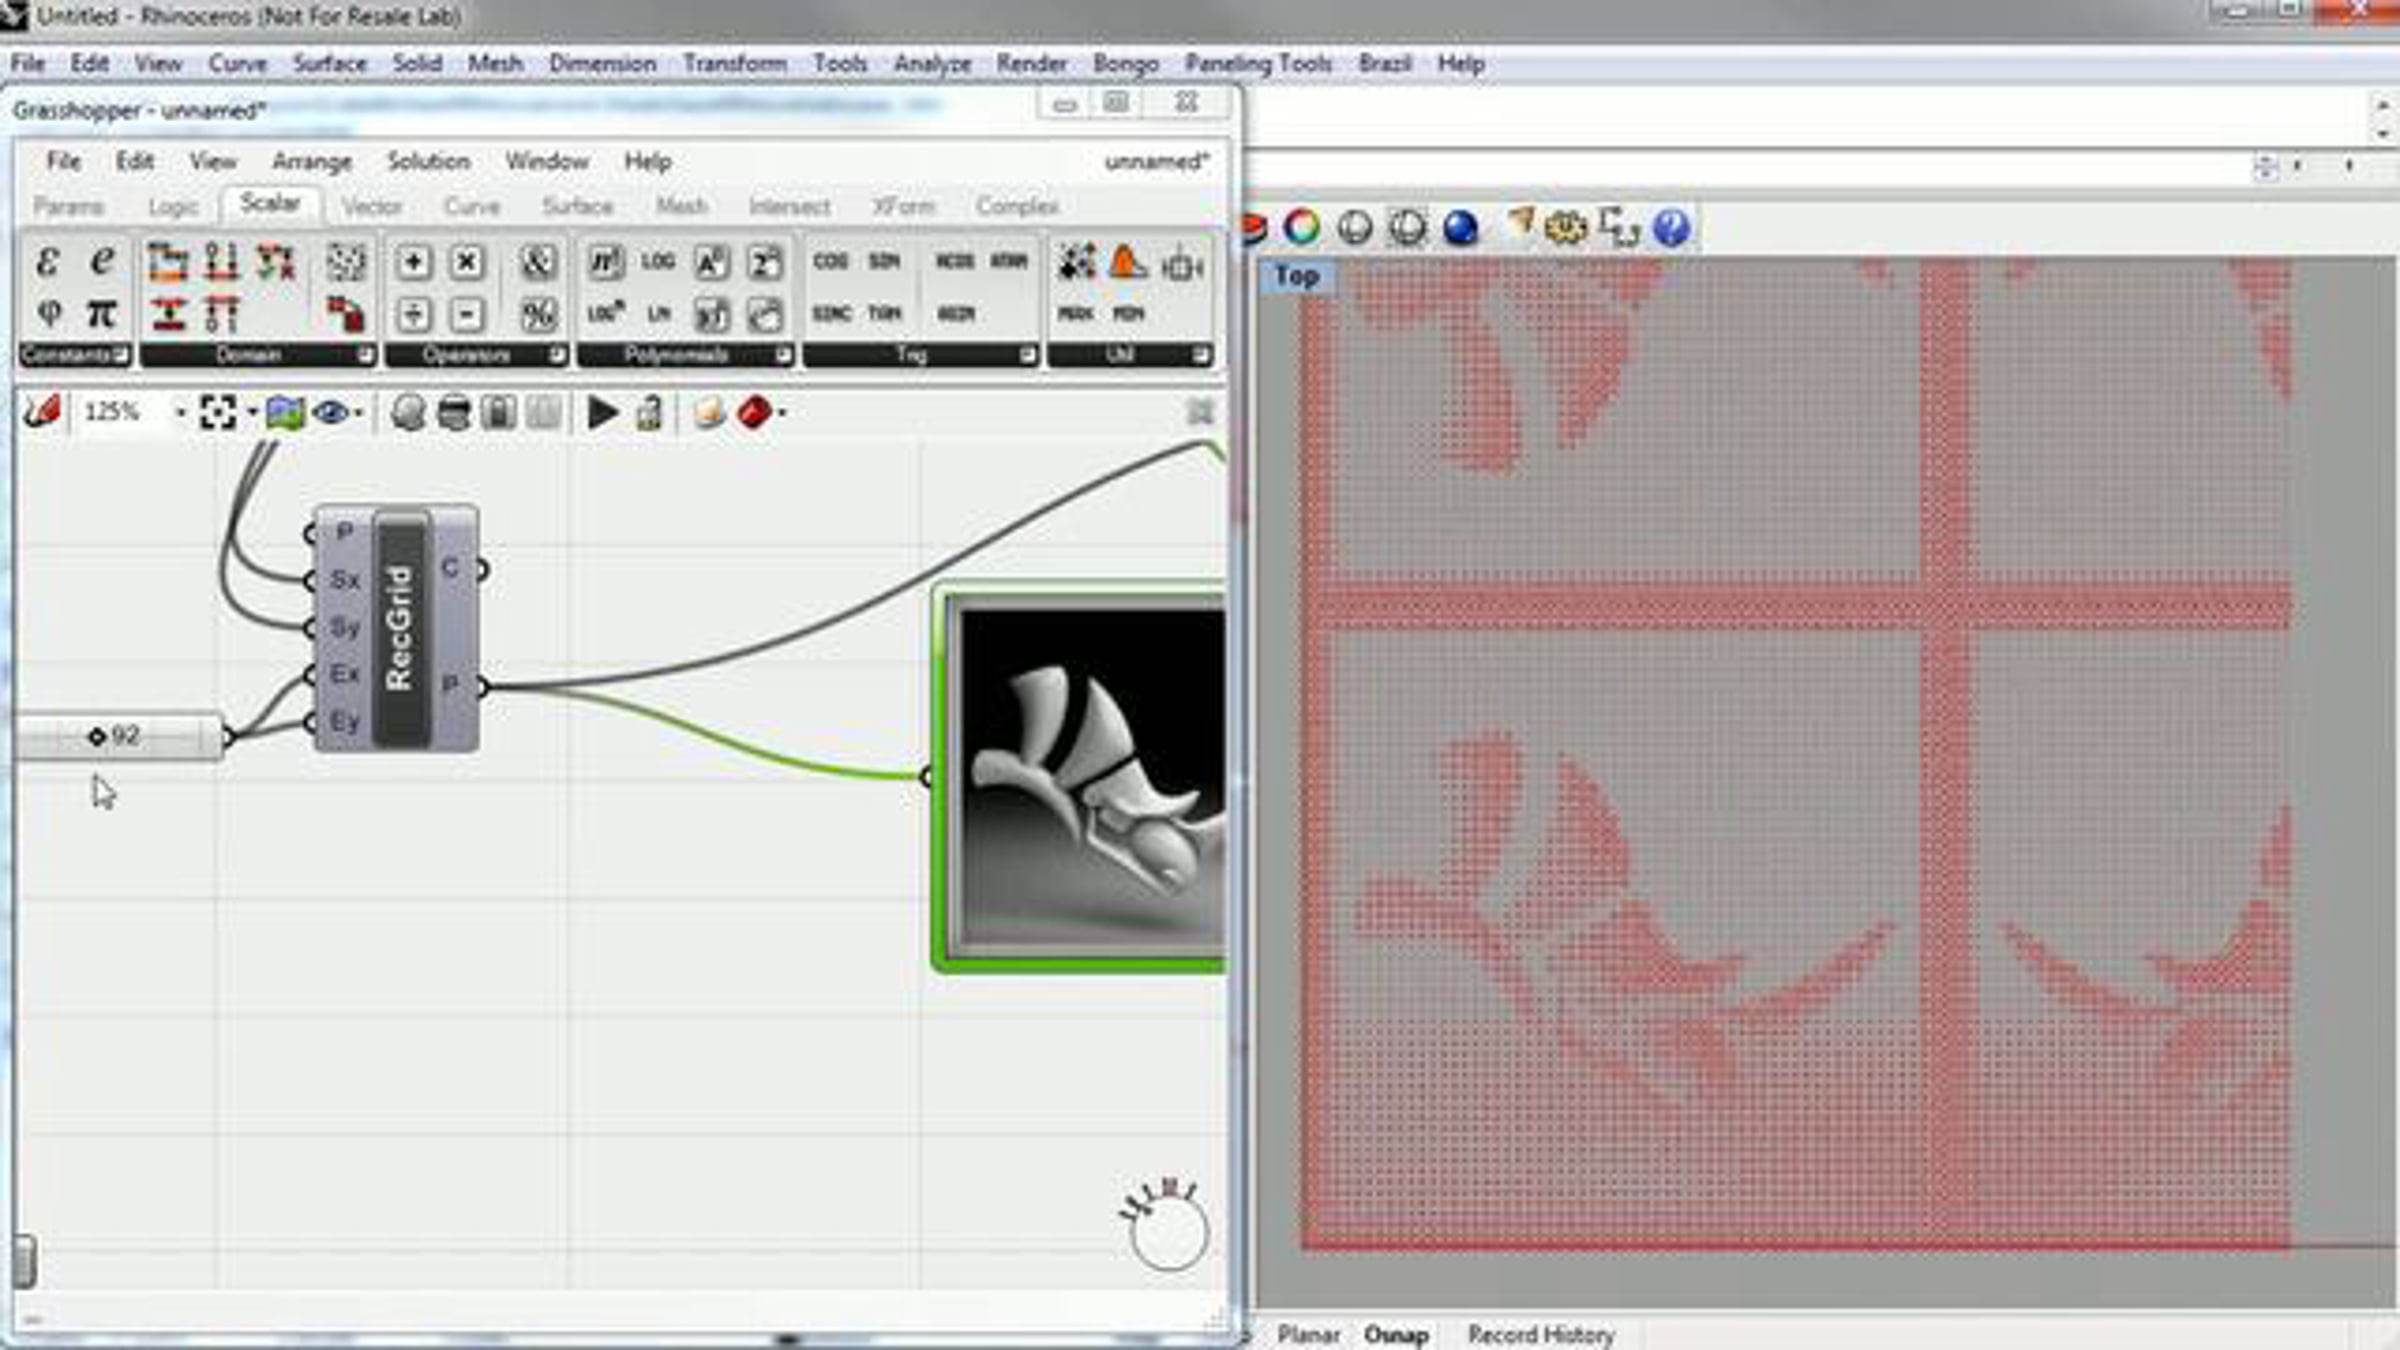Open dropdown arrow beside zoom extents icon
This screenshot has width=2400, height=1350.
(252, 412)
